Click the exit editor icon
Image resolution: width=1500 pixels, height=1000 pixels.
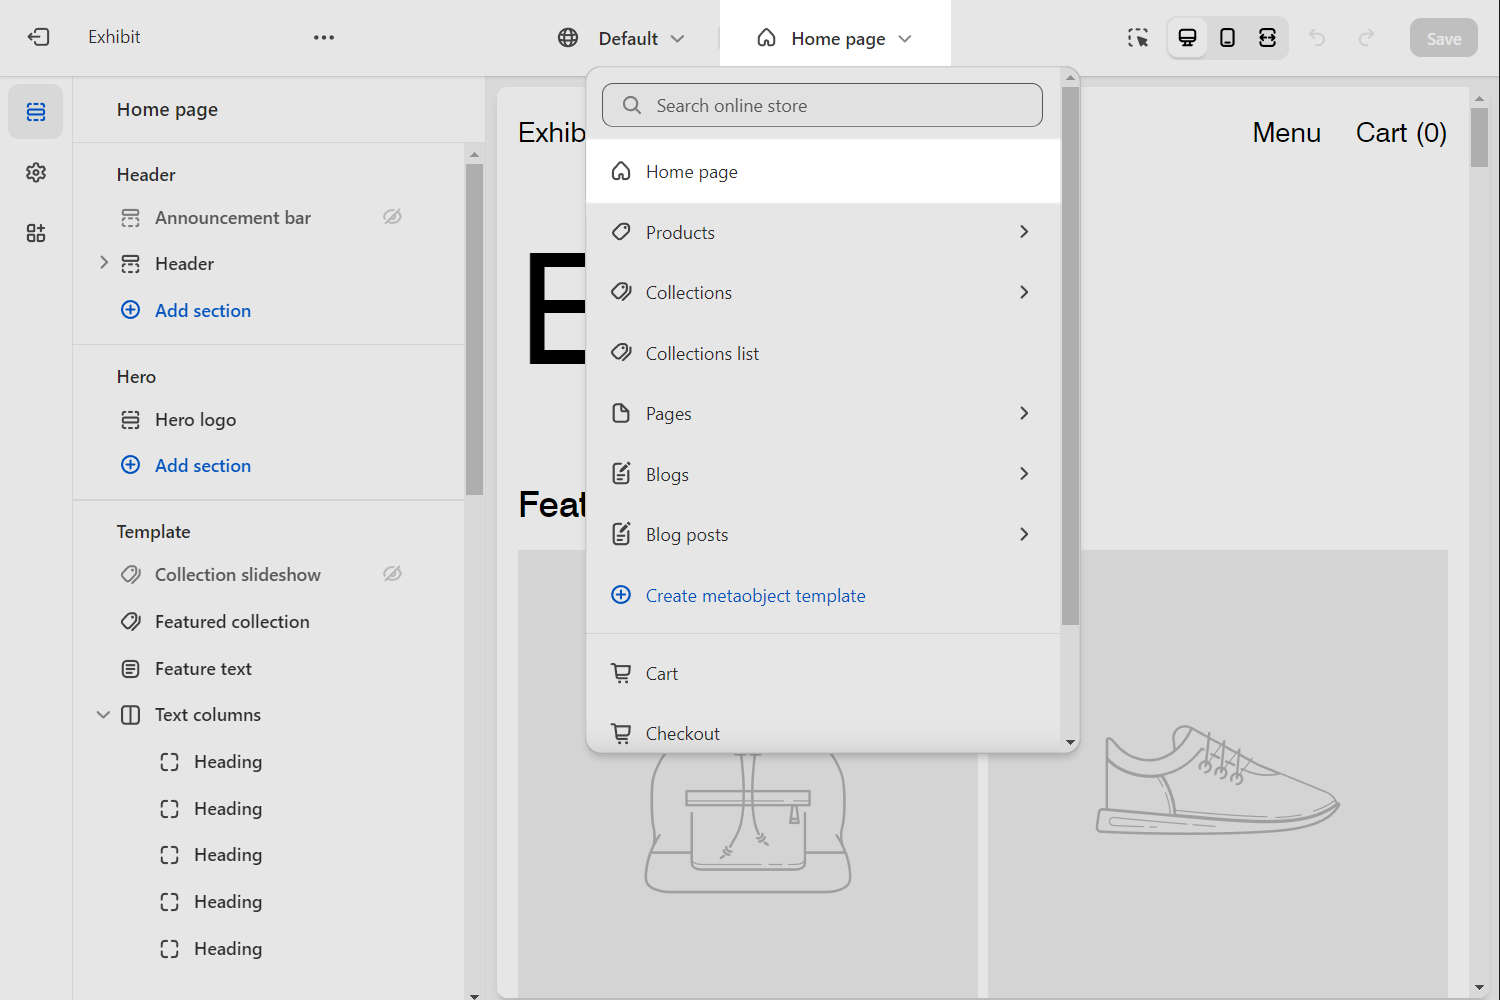38,37
